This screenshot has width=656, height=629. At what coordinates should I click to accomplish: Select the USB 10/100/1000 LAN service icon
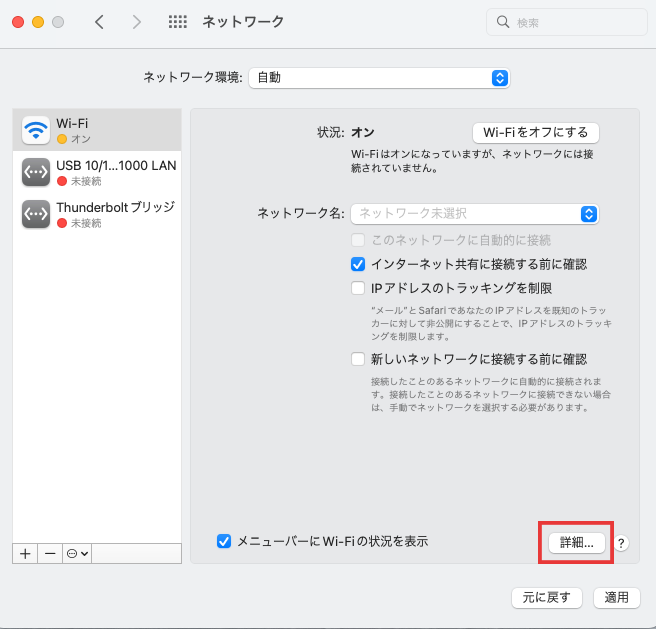pyautogui.click(x=36, y=172)
